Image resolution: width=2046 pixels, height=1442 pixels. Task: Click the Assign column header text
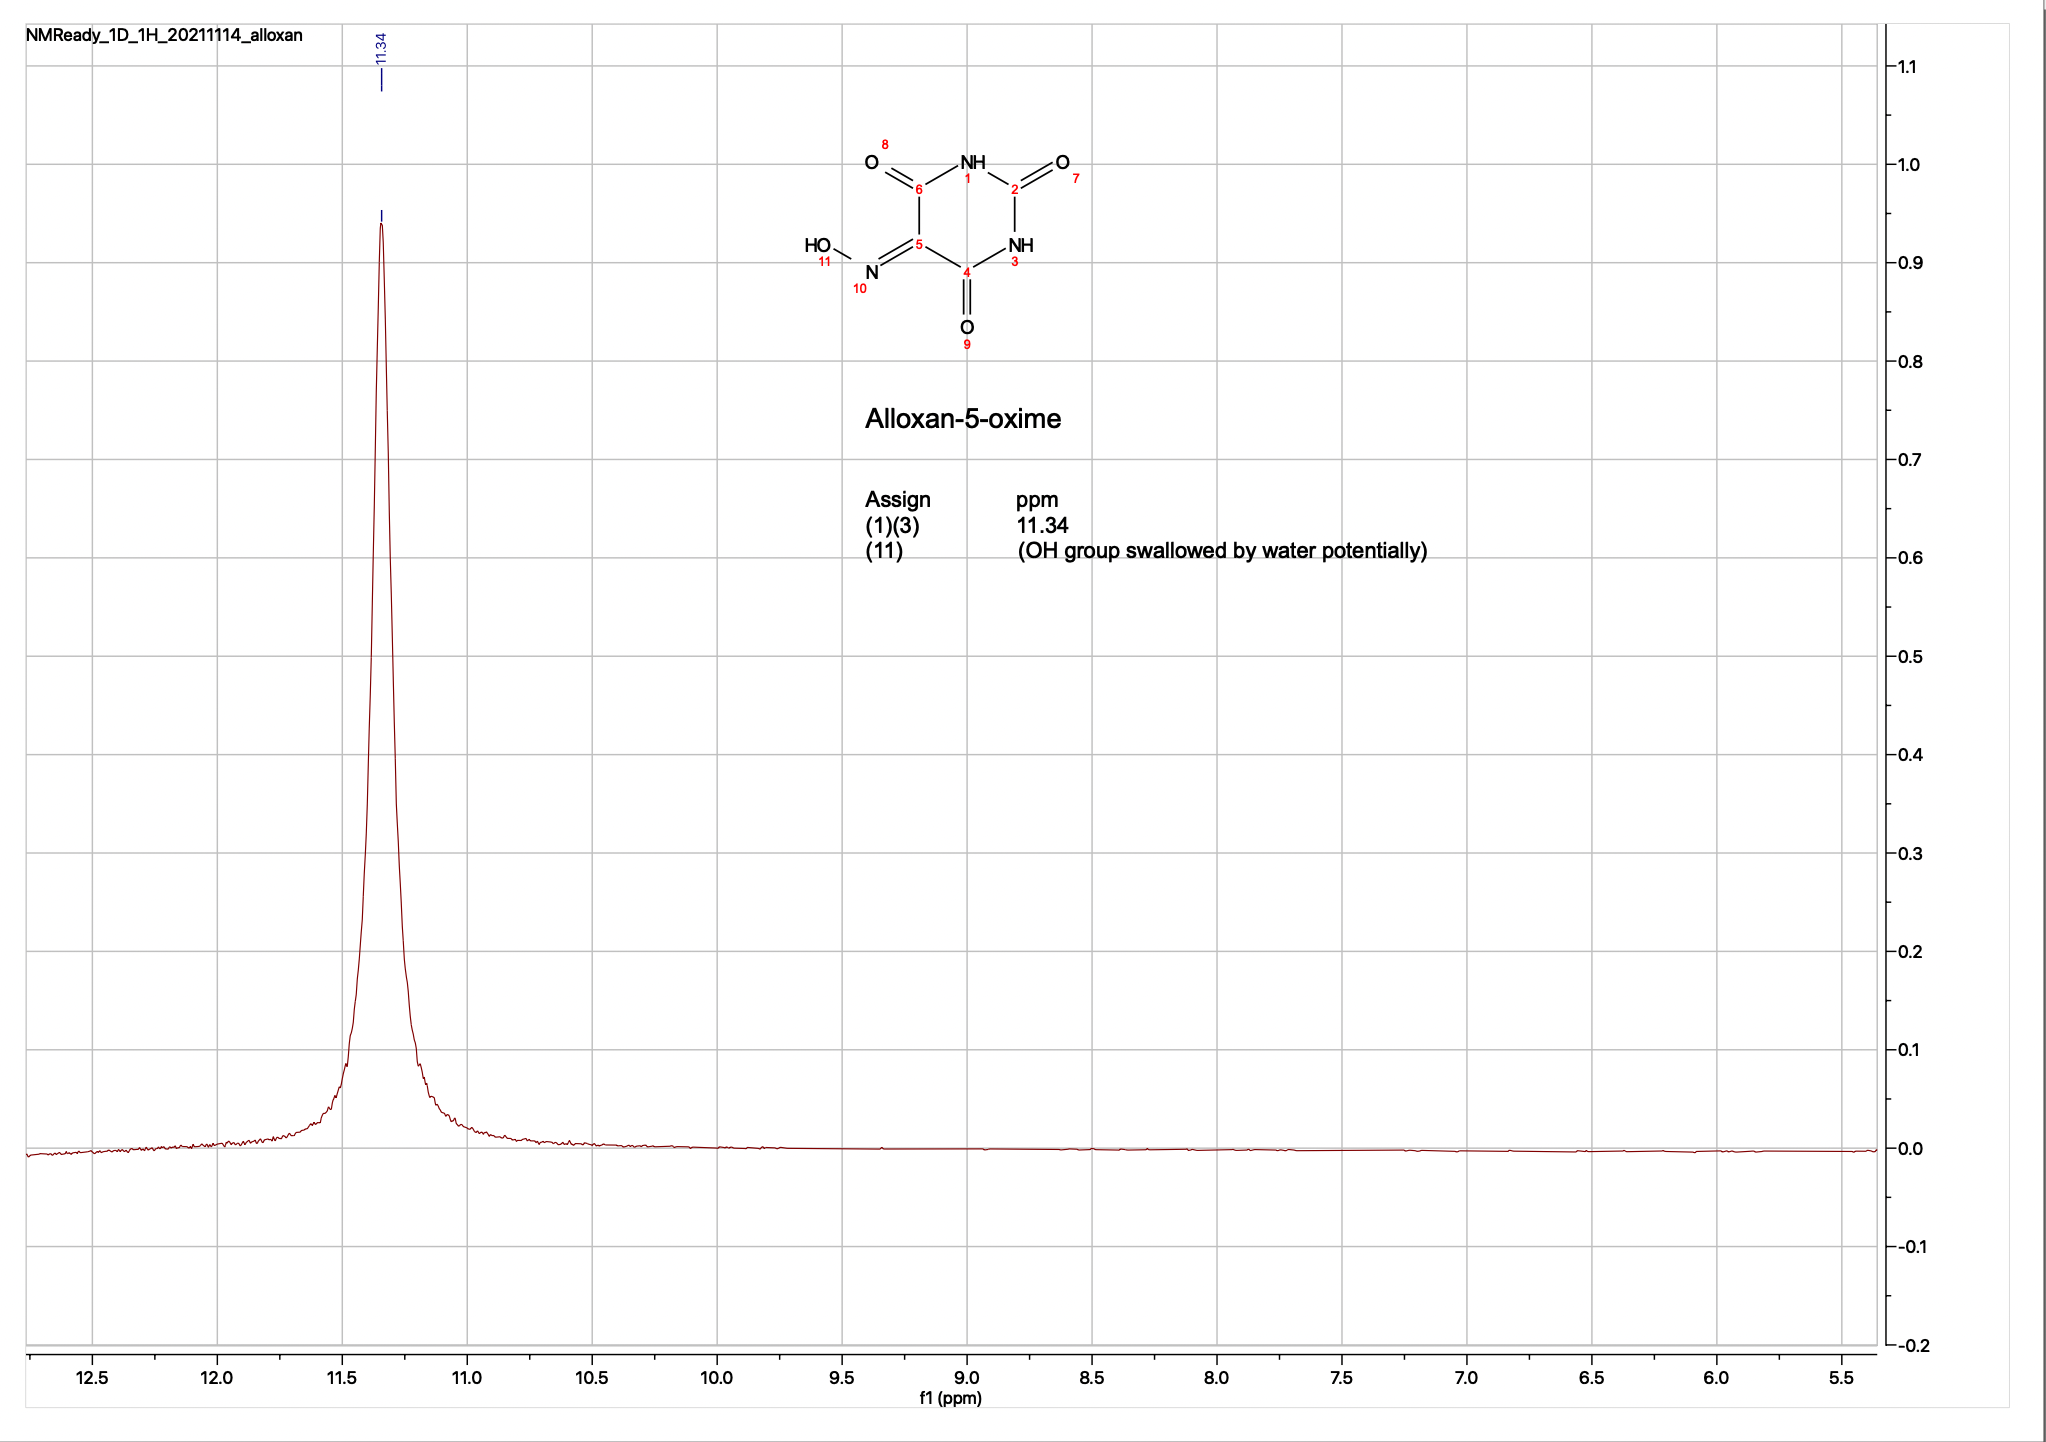(x=897, y=499)
